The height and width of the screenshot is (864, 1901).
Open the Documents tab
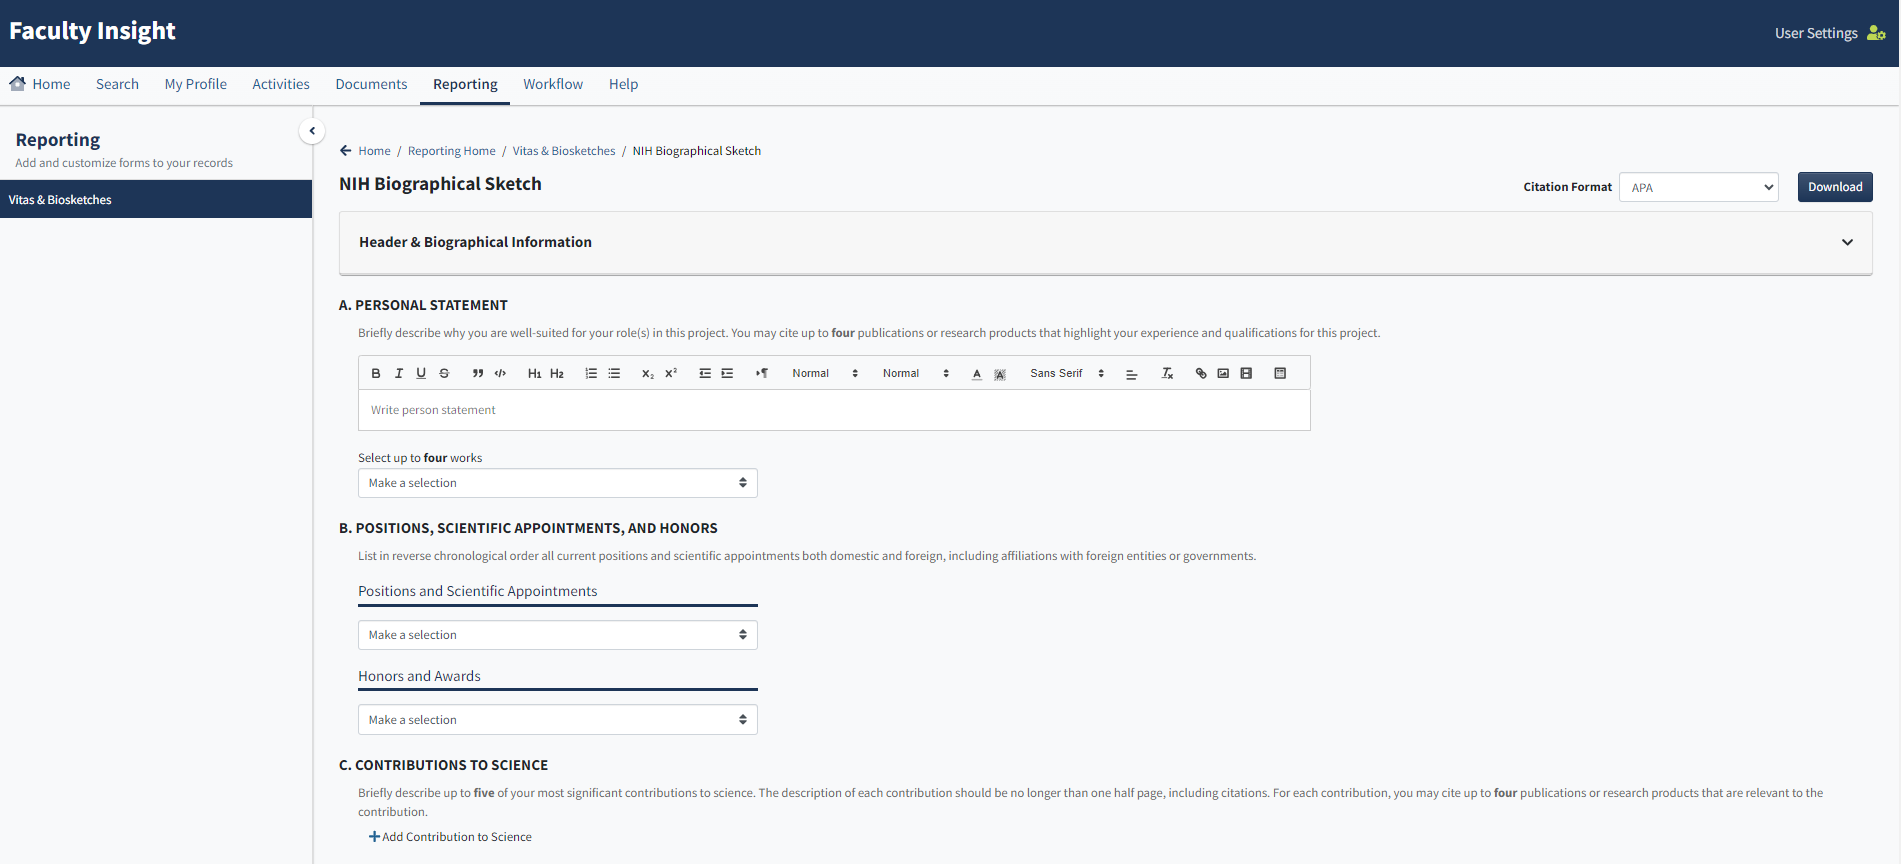coord(371,84)
